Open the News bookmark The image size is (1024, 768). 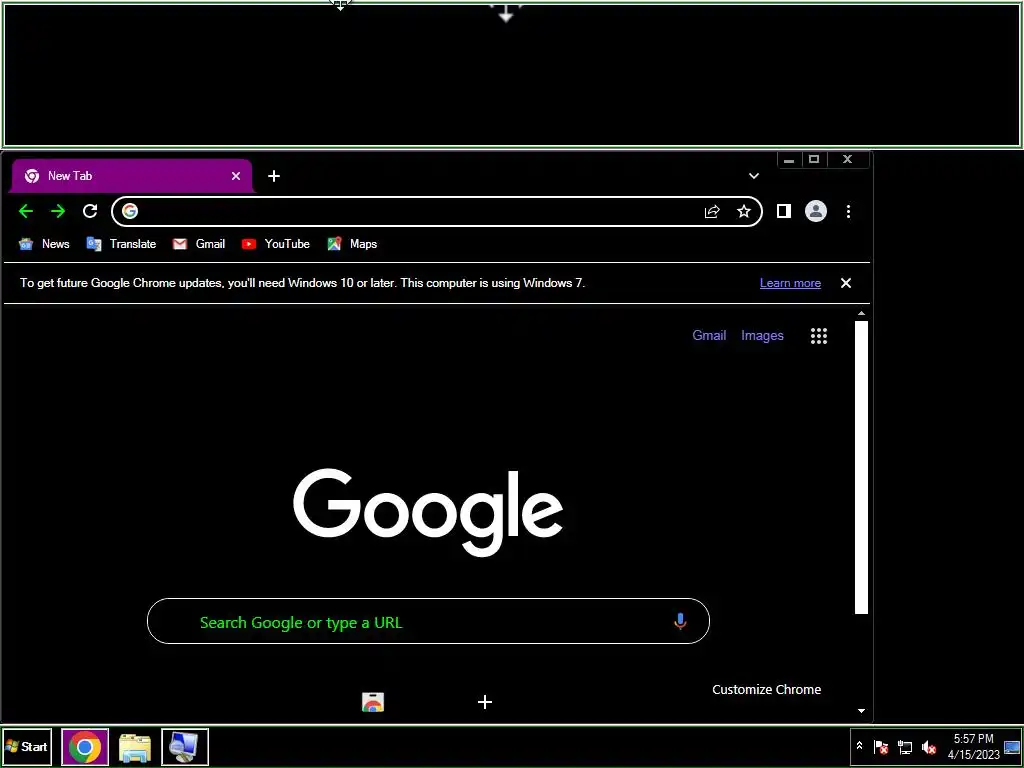44,244
